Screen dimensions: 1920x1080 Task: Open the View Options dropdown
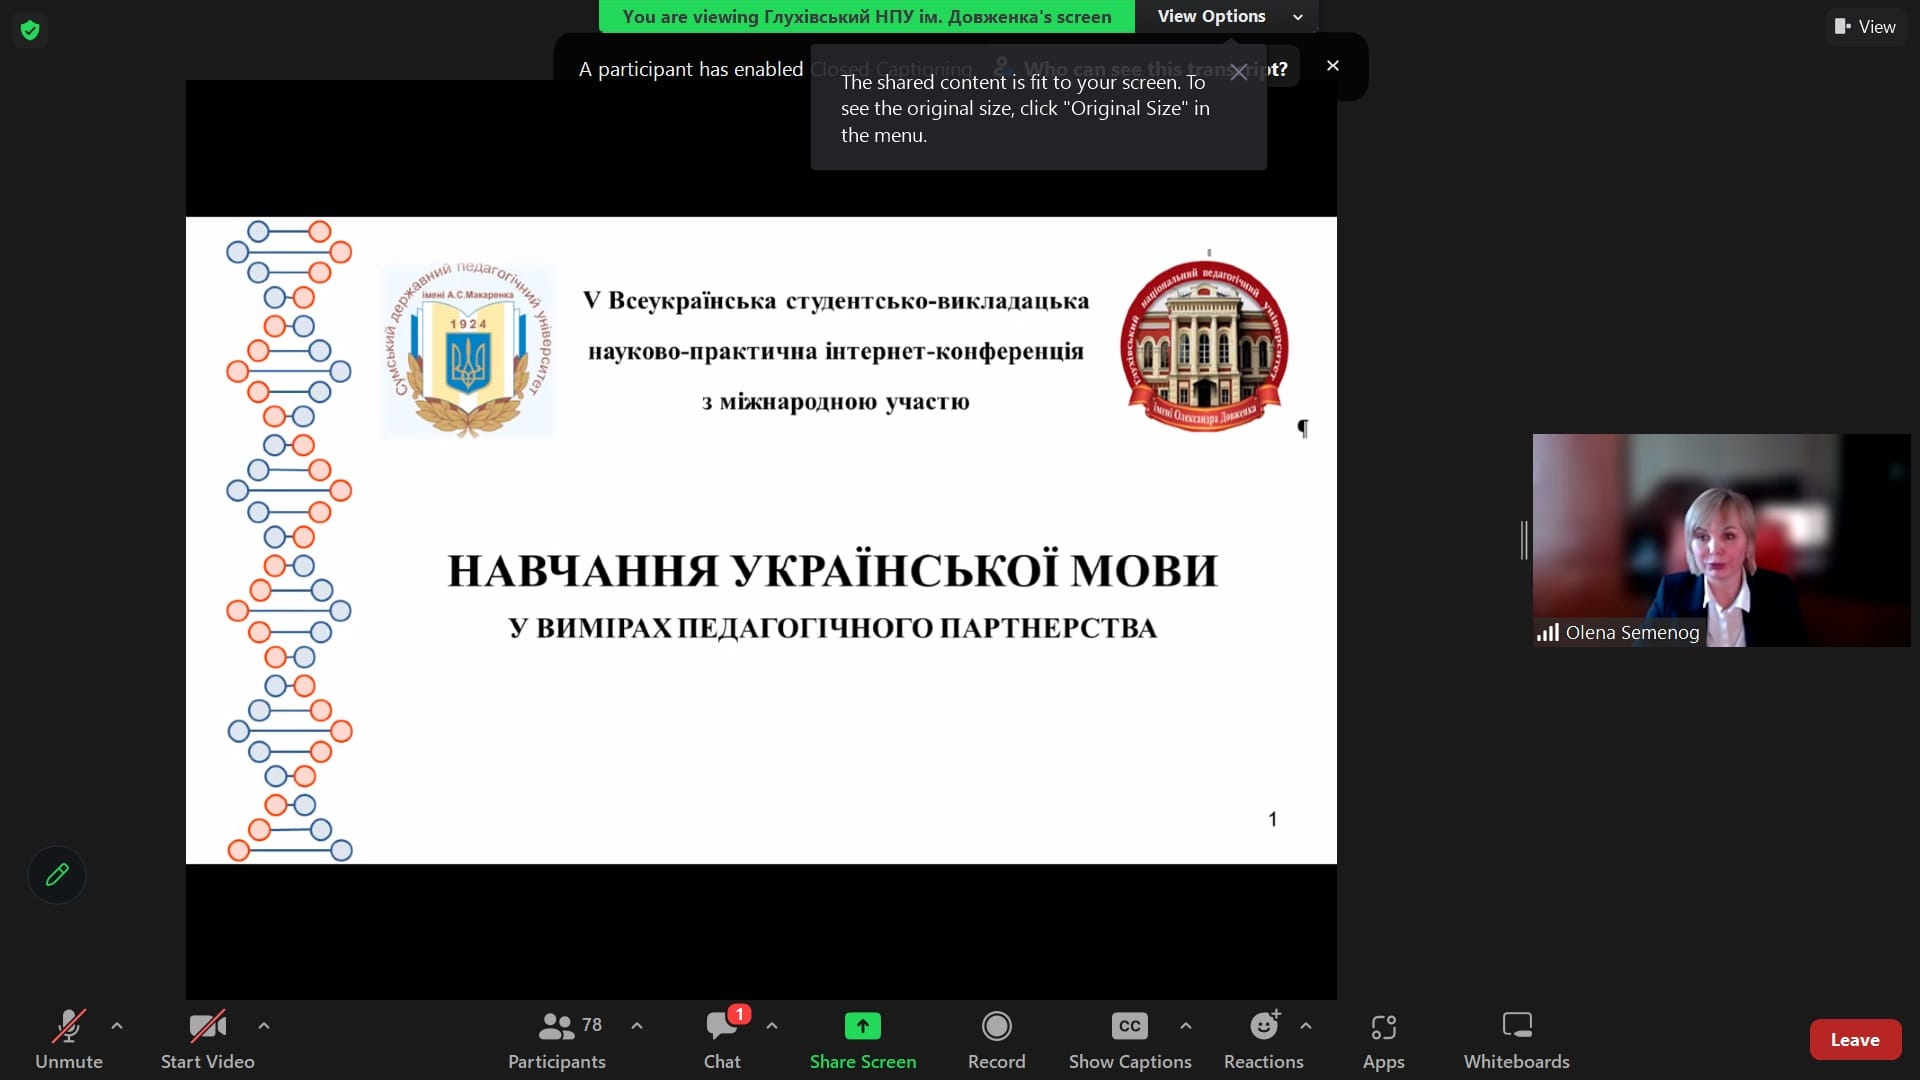click(x=1229, y=16)
